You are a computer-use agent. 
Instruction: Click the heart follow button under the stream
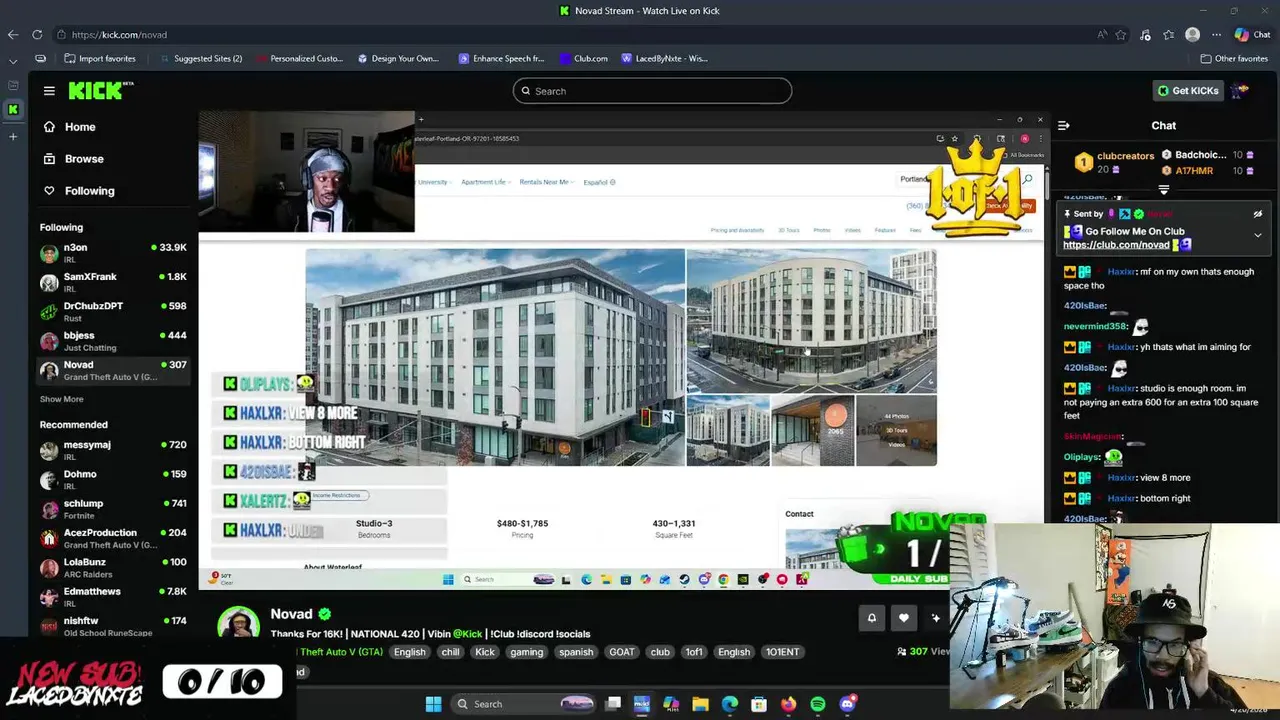(903, 618)
